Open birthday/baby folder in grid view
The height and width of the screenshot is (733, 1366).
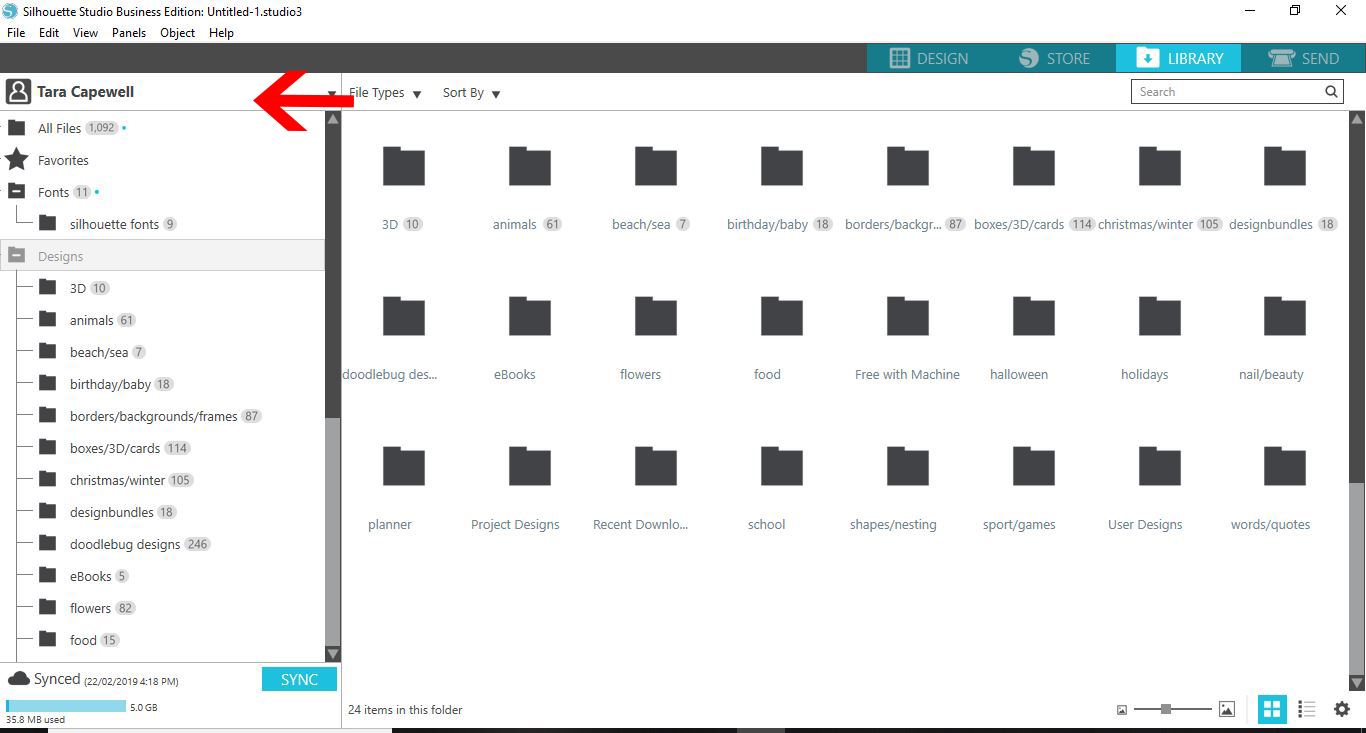pos(782,166)
